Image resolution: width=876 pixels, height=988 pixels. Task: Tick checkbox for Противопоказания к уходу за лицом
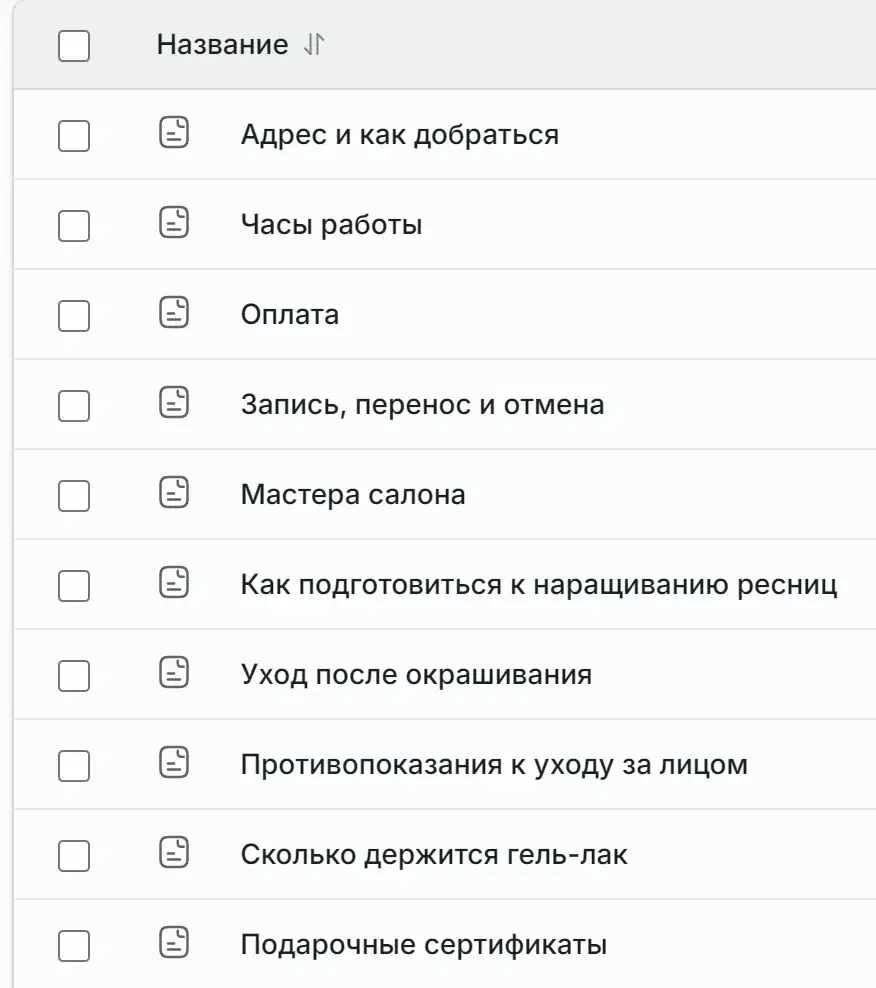click(x=74, y=766)
